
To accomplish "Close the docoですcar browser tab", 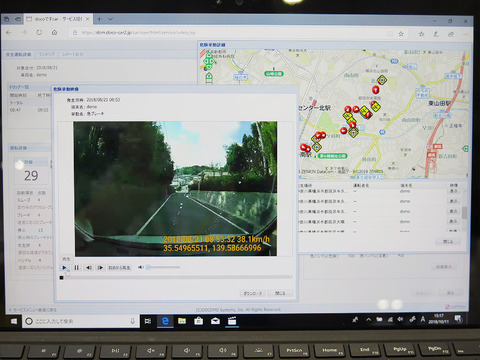I will [x=87, y=19].
